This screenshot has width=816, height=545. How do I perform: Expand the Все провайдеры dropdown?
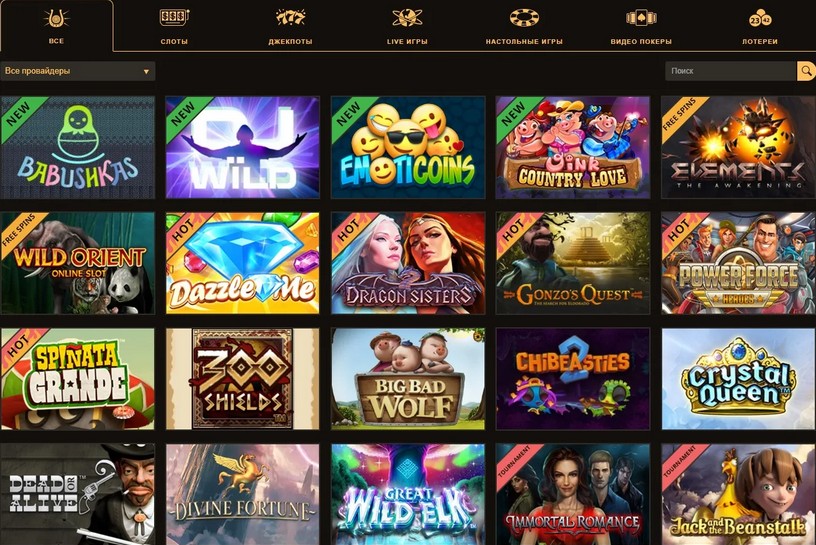78,71
